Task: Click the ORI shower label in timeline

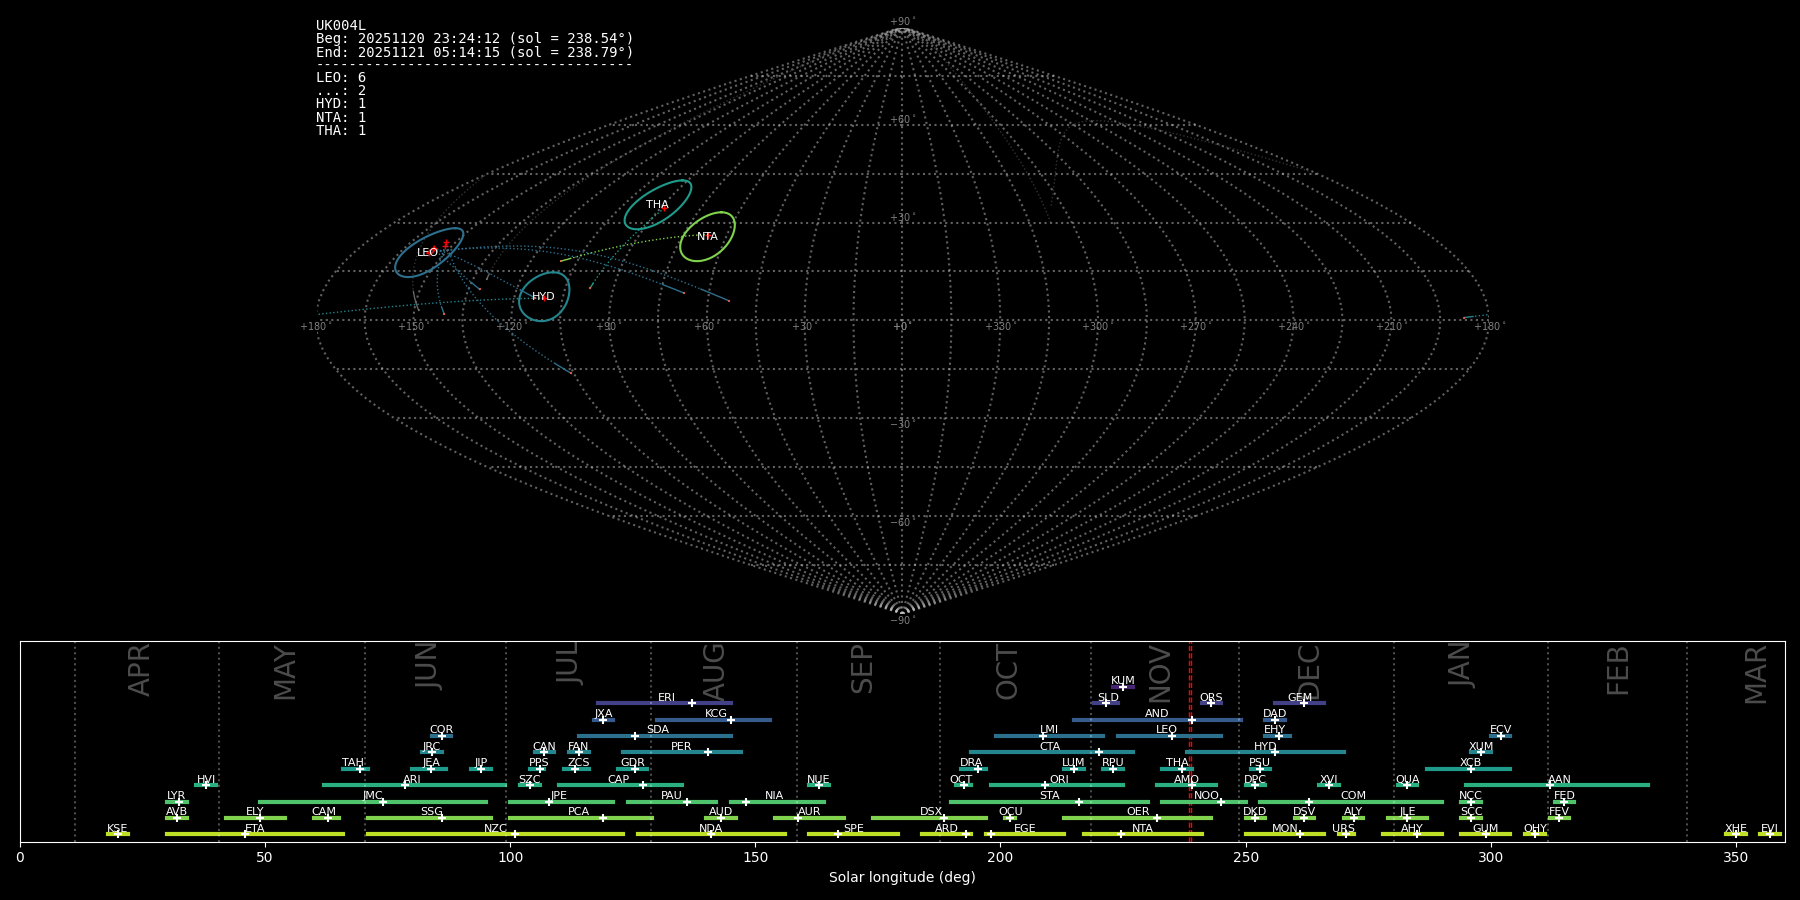Action: 1059,779
